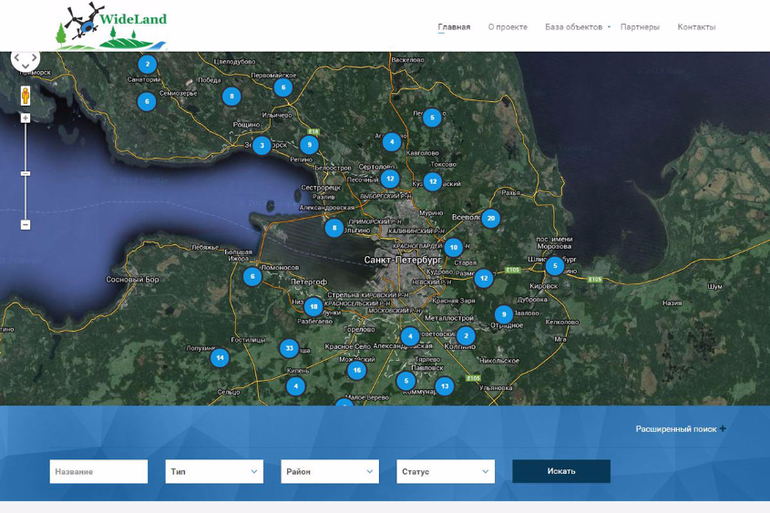Image resolution: width=770 pixels, height=513 pixels.
Task: Click the Искать search button
Action: [x=561, y=471]
